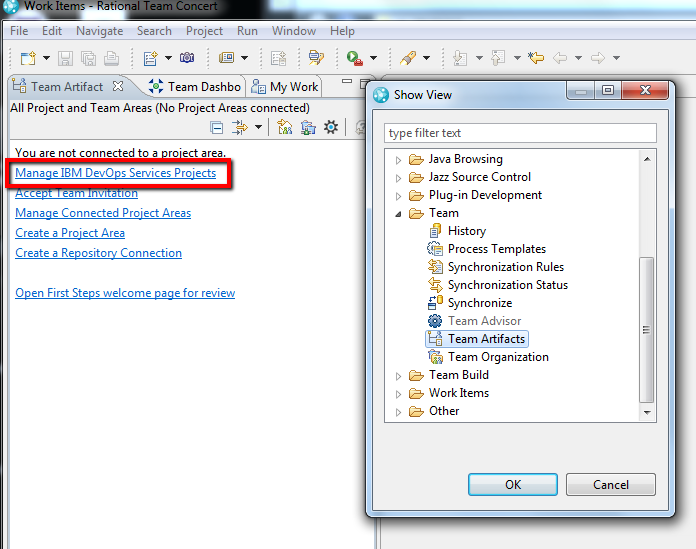Click the view list scrollbar thumb
696x549 pixels.
pos(646,330)
